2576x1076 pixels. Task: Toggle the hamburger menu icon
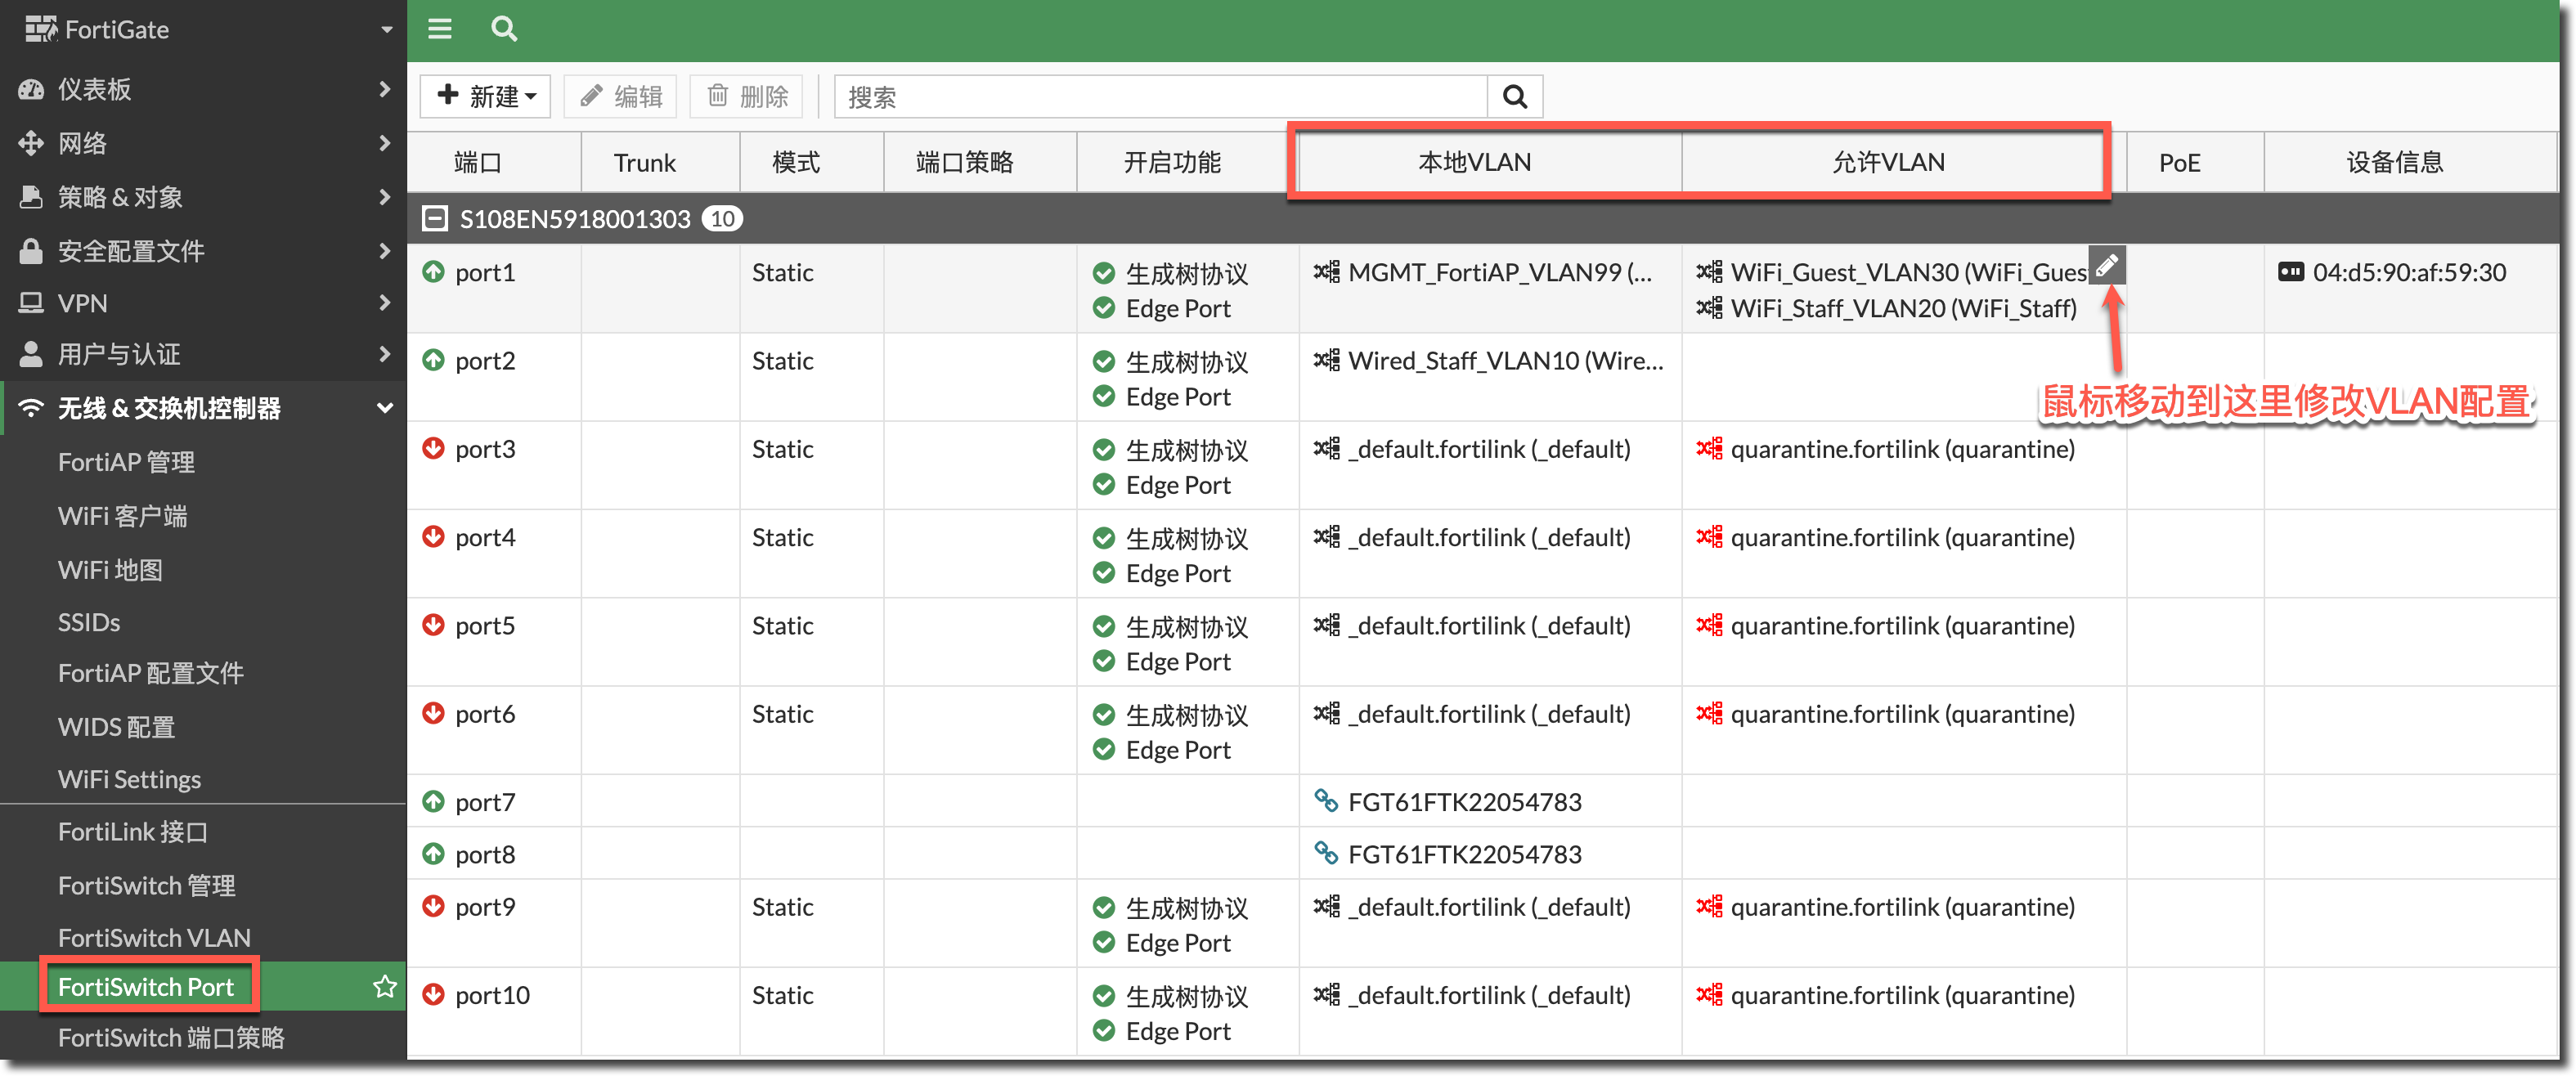pos(440,29)
